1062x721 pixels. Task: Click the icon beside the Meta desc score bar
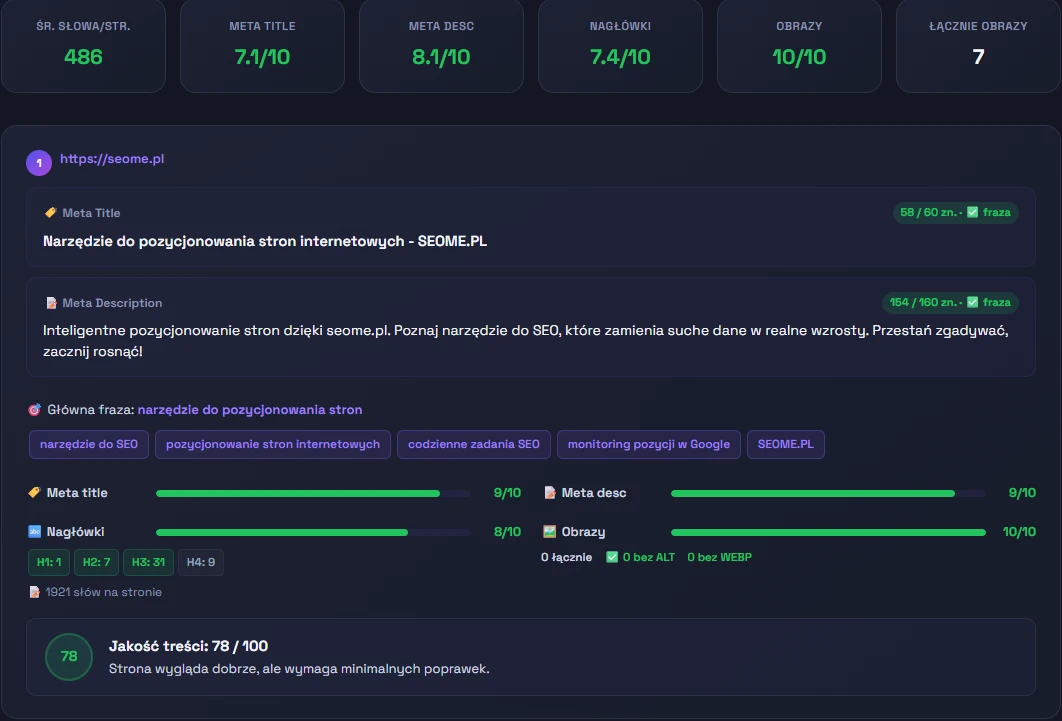pos(549,493)
